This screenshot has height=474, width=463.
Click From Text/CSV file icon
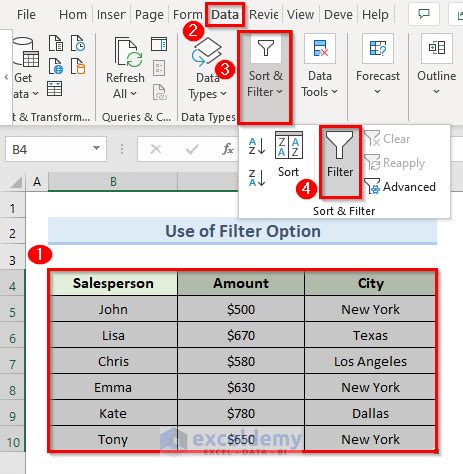point(56,43)
